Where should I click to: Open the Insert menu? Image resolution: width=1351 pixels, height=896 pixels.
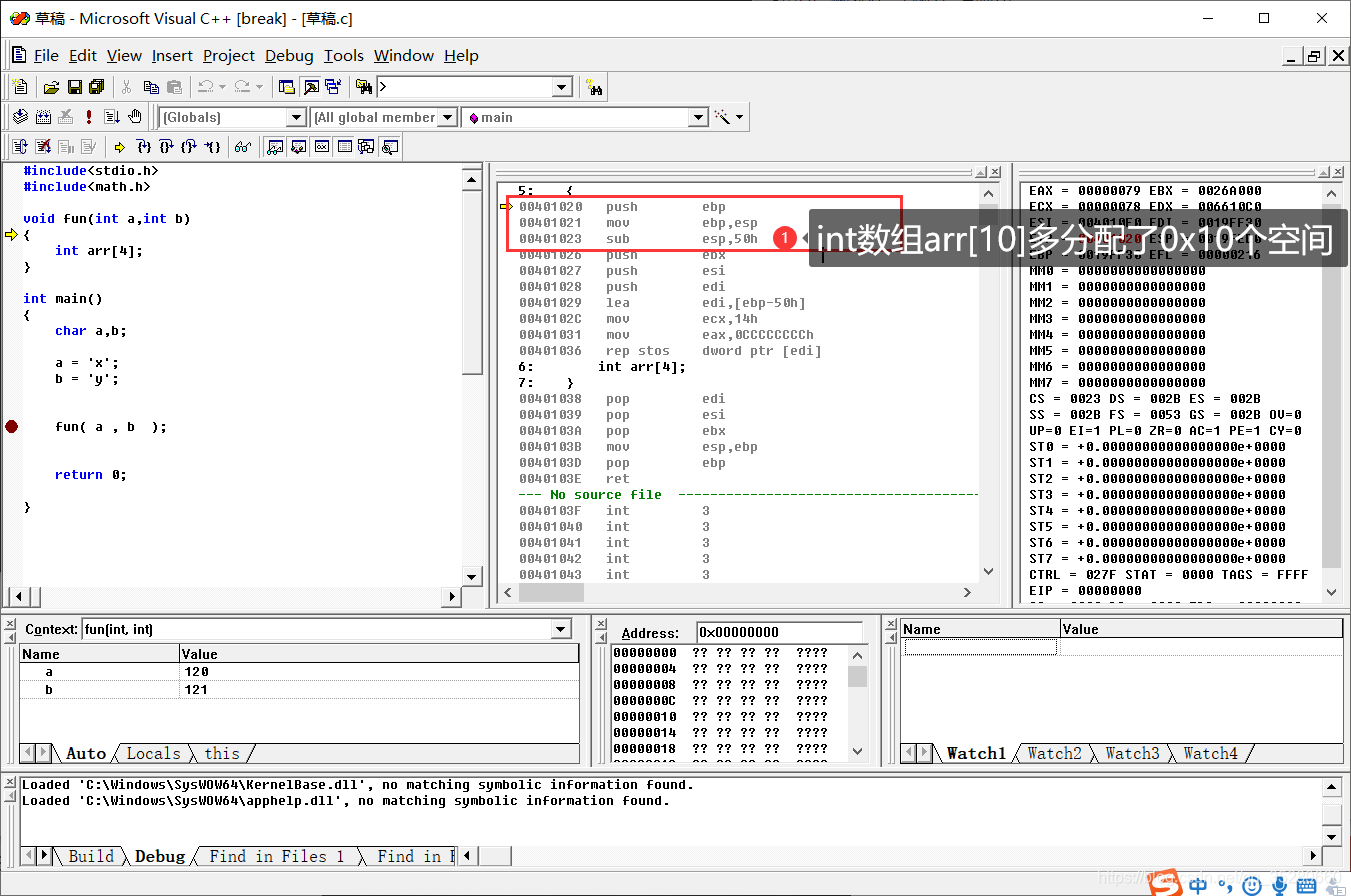172,56
